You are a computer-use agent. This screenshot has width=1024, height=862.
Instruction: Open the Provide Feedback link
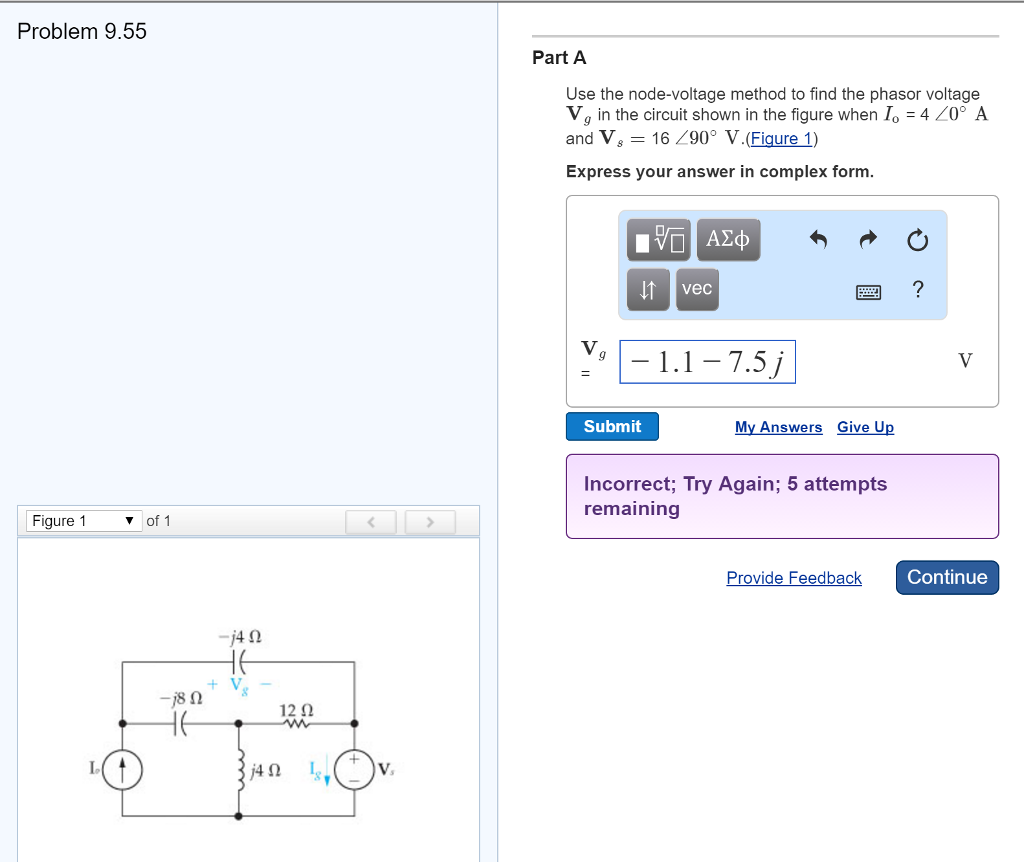tap(794, 578)
